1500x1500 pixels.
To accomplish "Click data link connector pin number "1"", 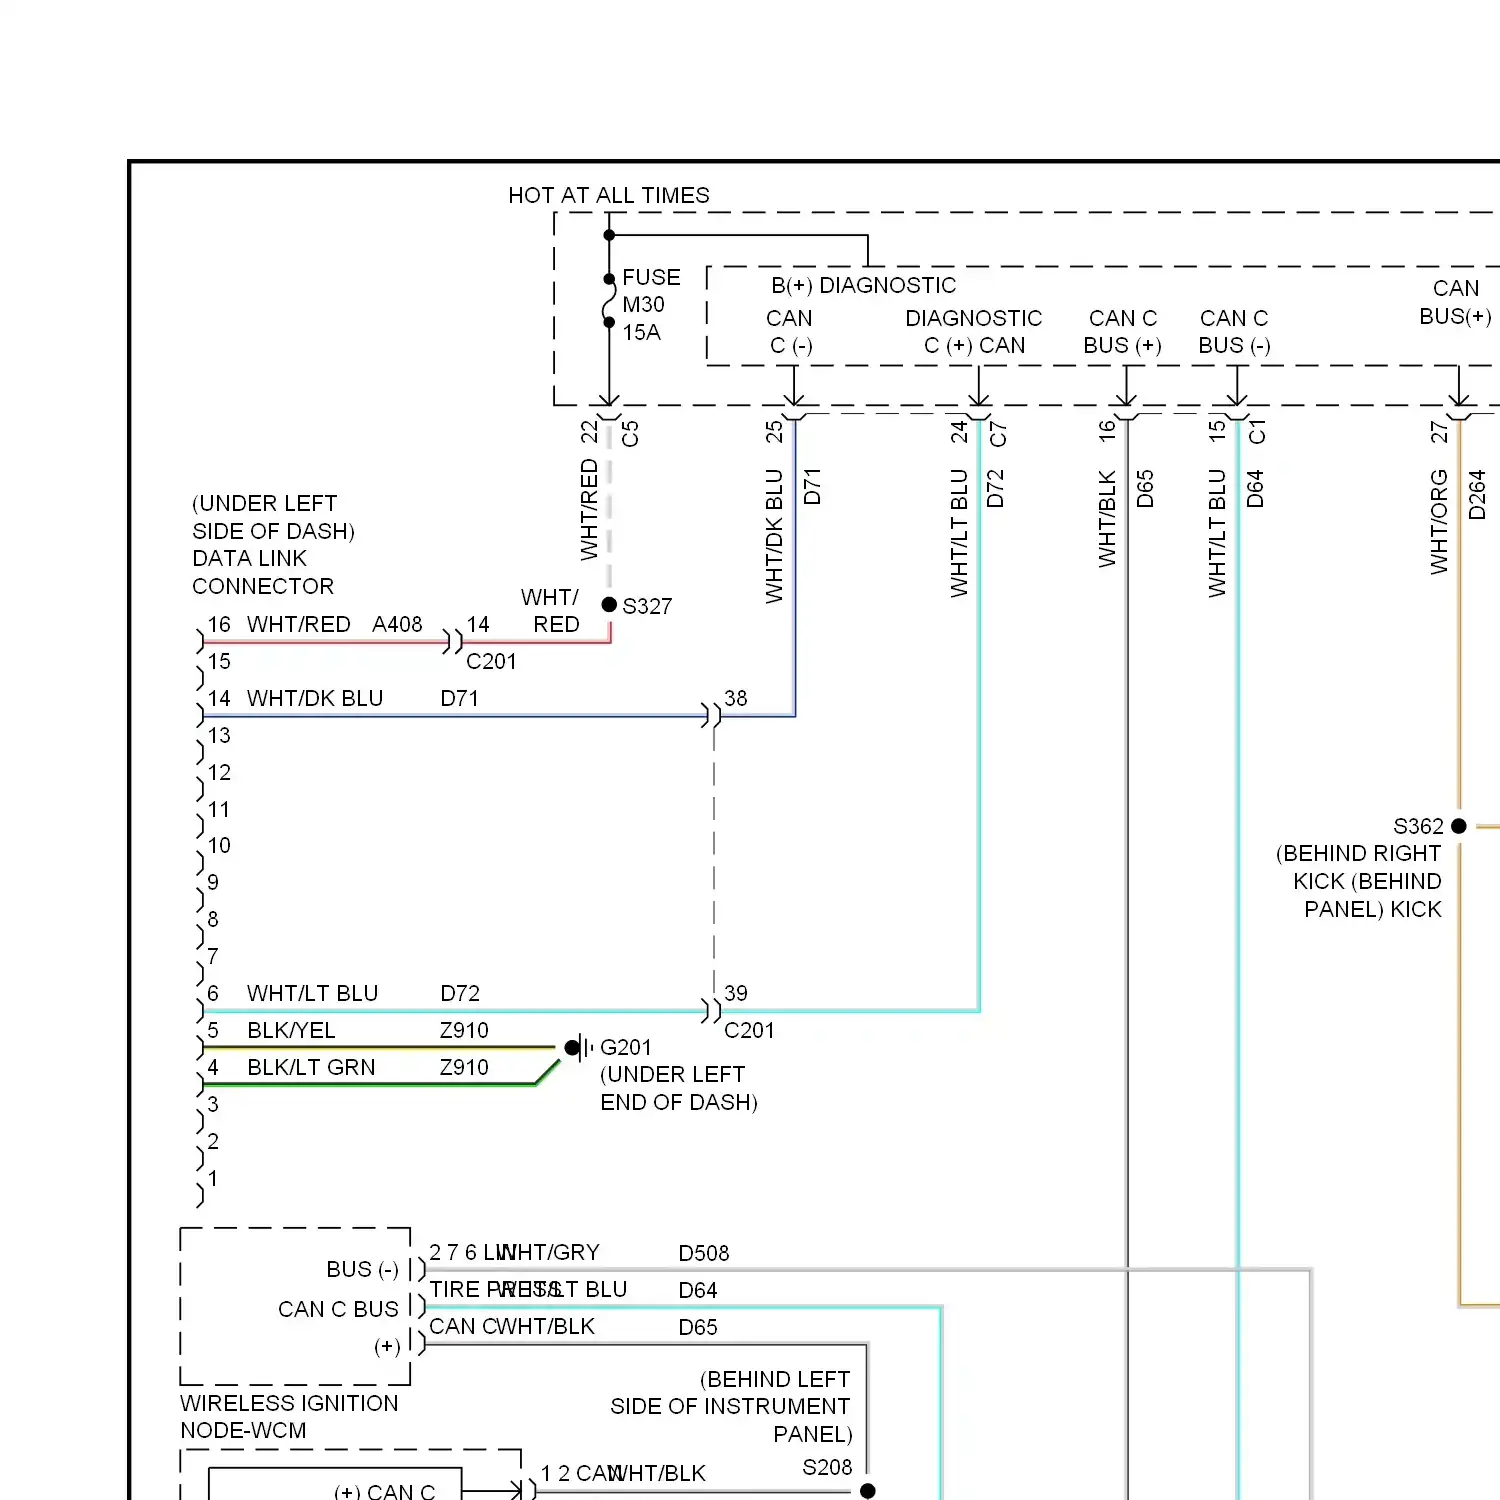I will click(213, 1178).
